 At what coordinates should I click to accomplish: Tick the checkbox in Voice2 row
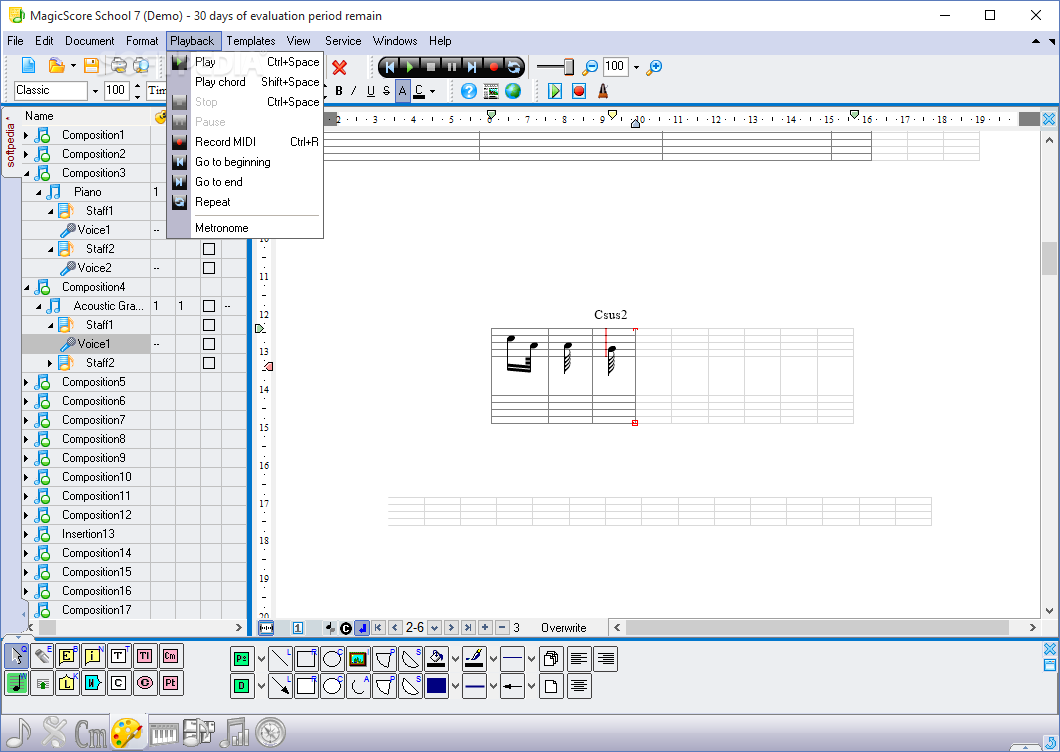tap(209, 268)
